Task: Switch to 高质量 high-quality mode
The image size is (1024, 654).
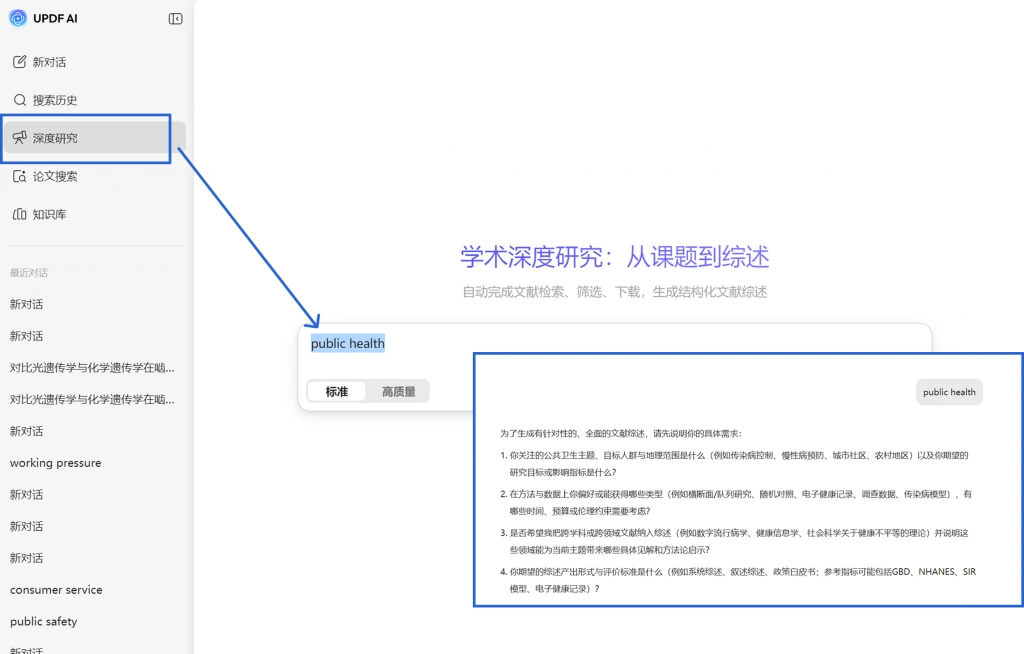Action: (398, 391)
